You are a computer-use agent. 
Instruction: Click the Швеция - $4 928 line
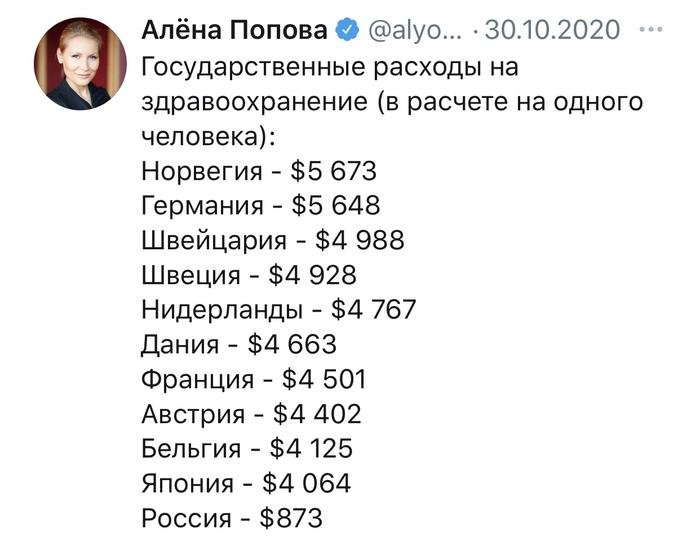250,274
